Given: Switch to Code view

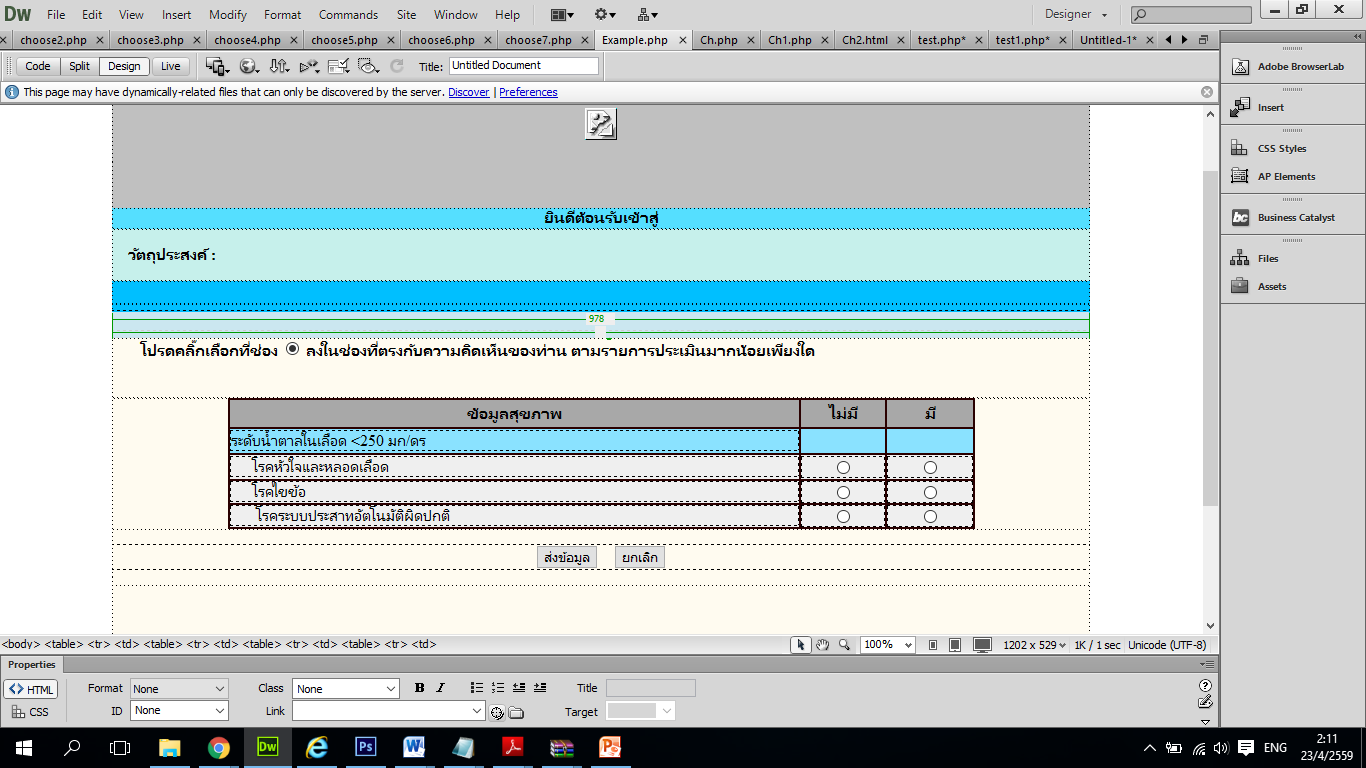Looking at the screenshot, I should [38, 66].
